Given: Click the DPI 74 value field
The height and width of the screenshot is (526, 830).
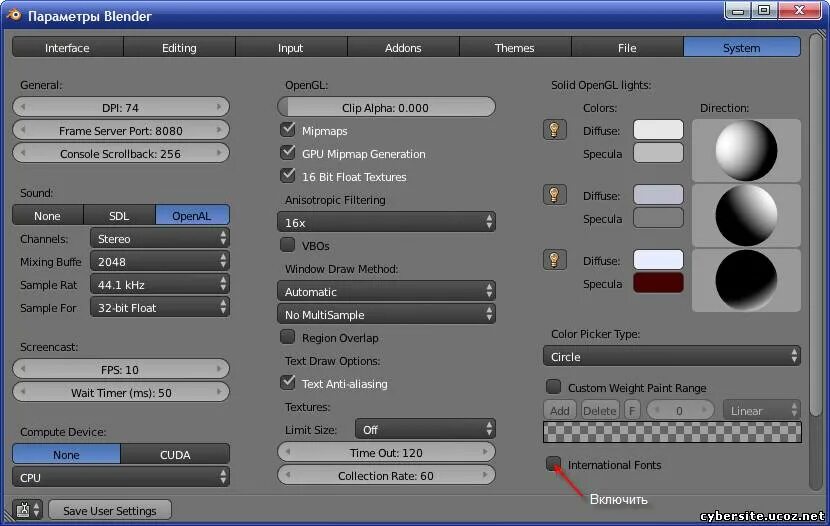Looking at the screenshot, I should (x=121, y=107).
